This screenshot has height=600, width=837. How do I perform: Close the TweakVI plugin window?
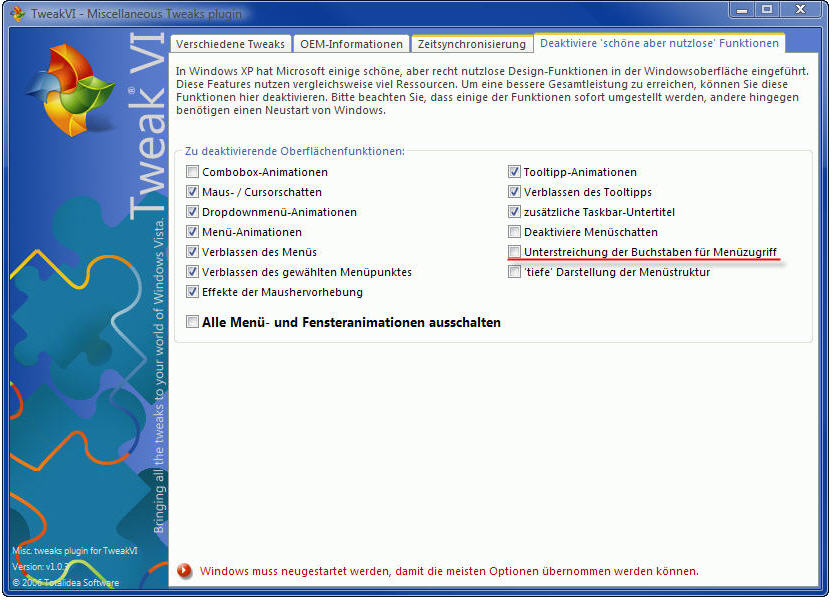pos(800,10)
